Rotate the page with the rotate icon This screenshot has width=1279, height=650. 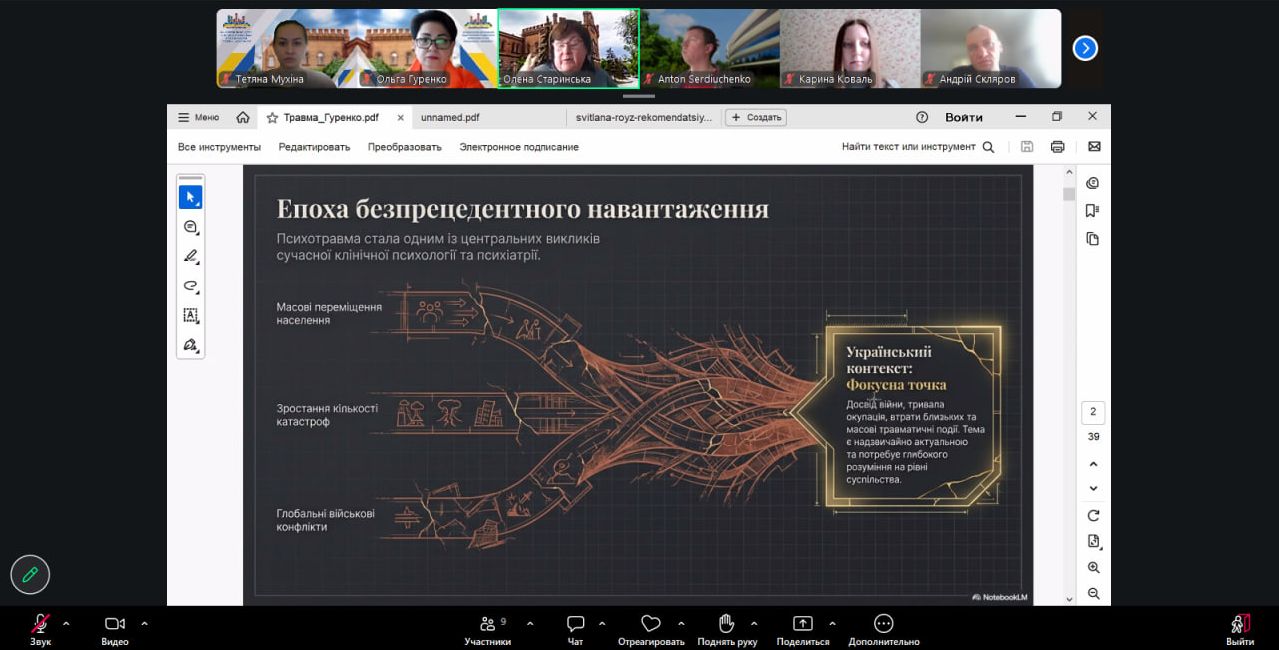(x=1093, y=515)
